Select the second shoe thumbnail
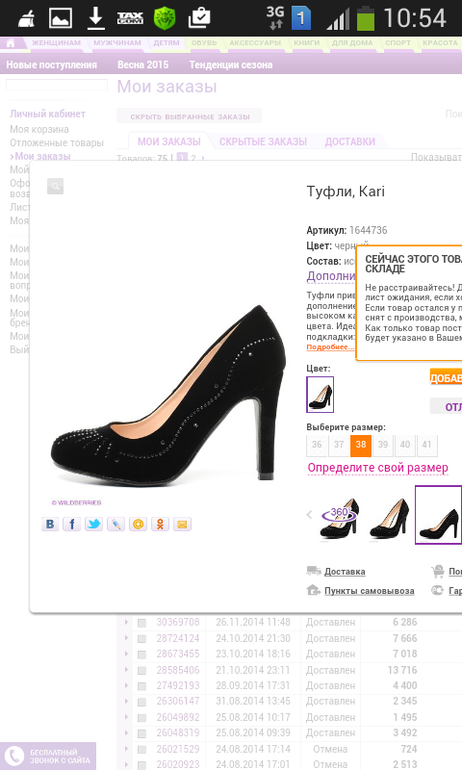 389,518
